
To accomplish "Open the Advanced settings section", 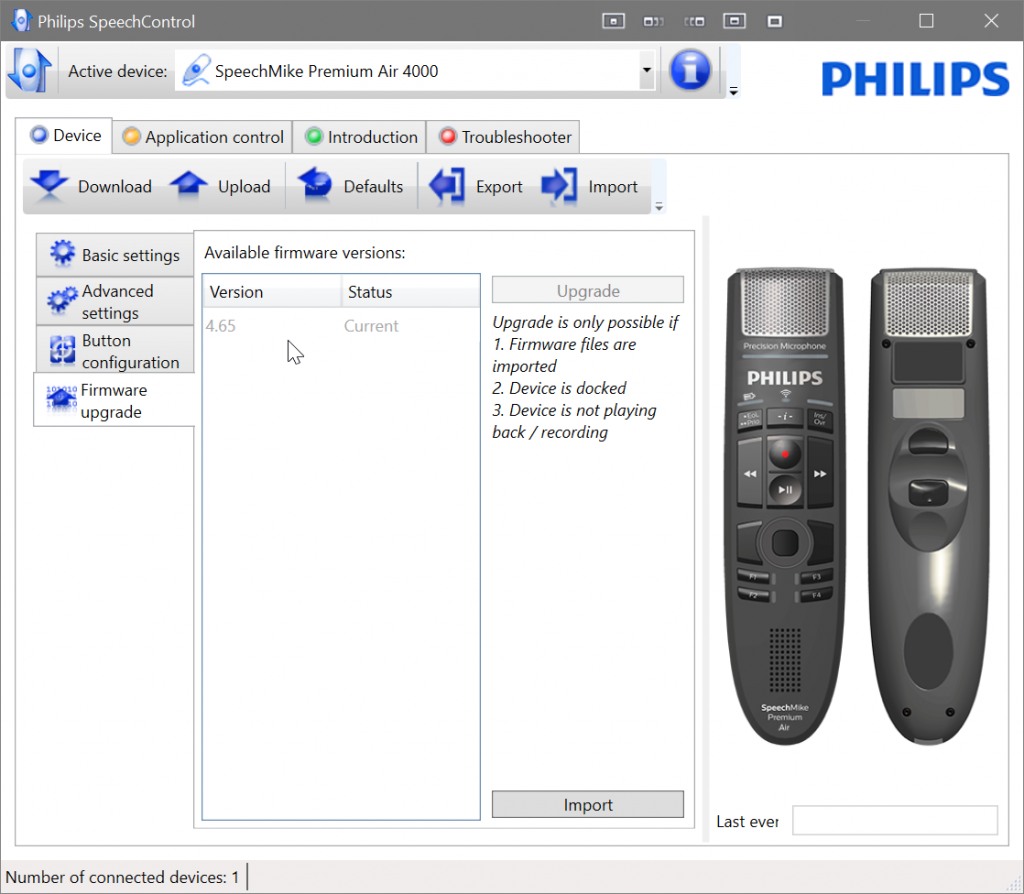I will 115,301.
